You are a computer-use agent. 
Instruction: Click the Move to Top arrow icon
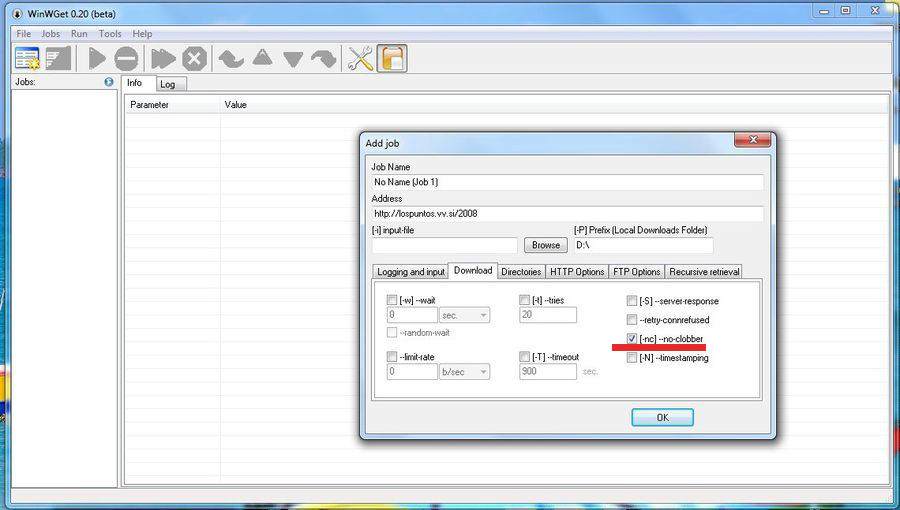tap(231, 59)
